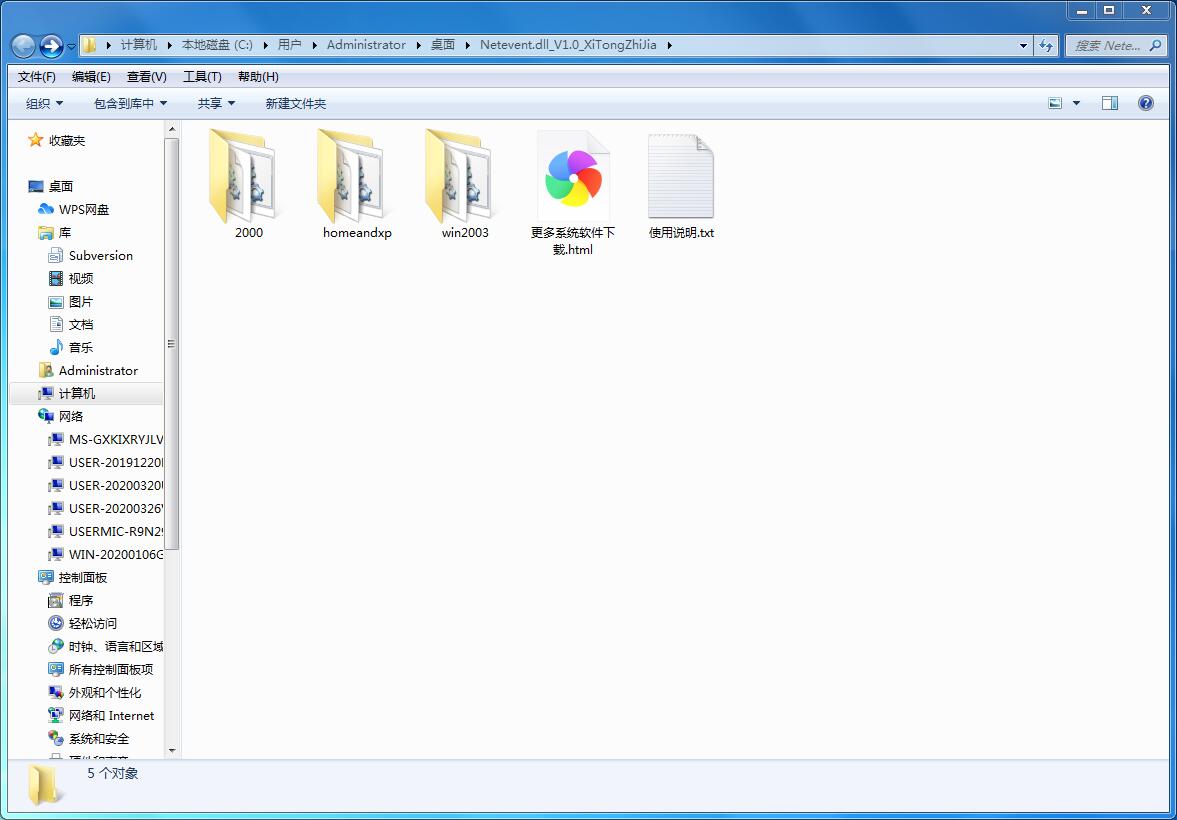
Task: Open the 共享 dropdown
Action: [x=216, y=104]
